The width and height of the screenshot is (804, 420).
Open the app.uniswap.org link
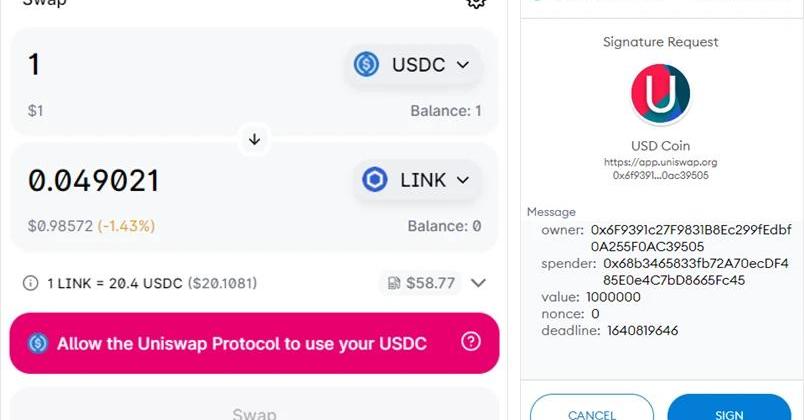[x=660, y=161]
